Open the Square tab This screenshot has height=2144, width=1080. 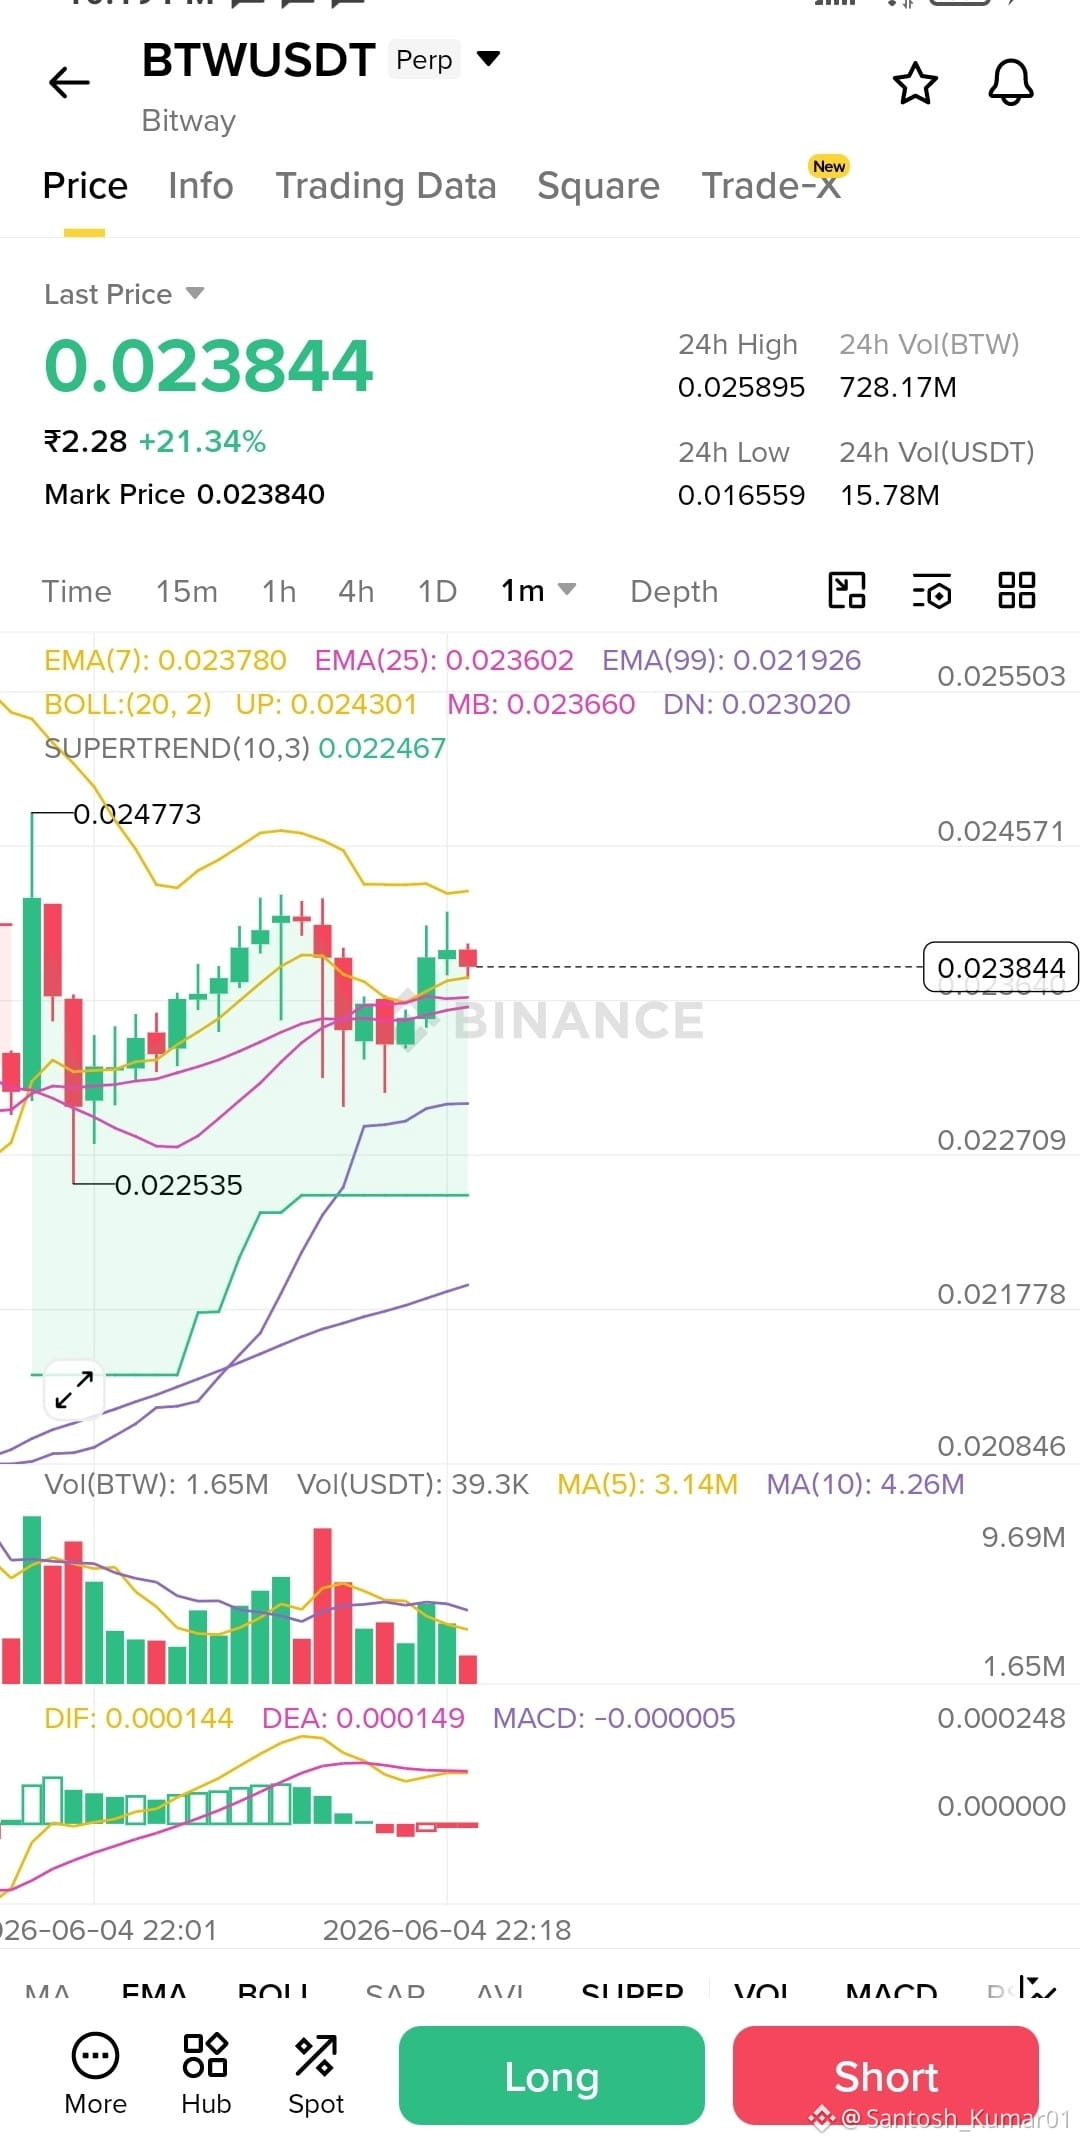[598, 186]
